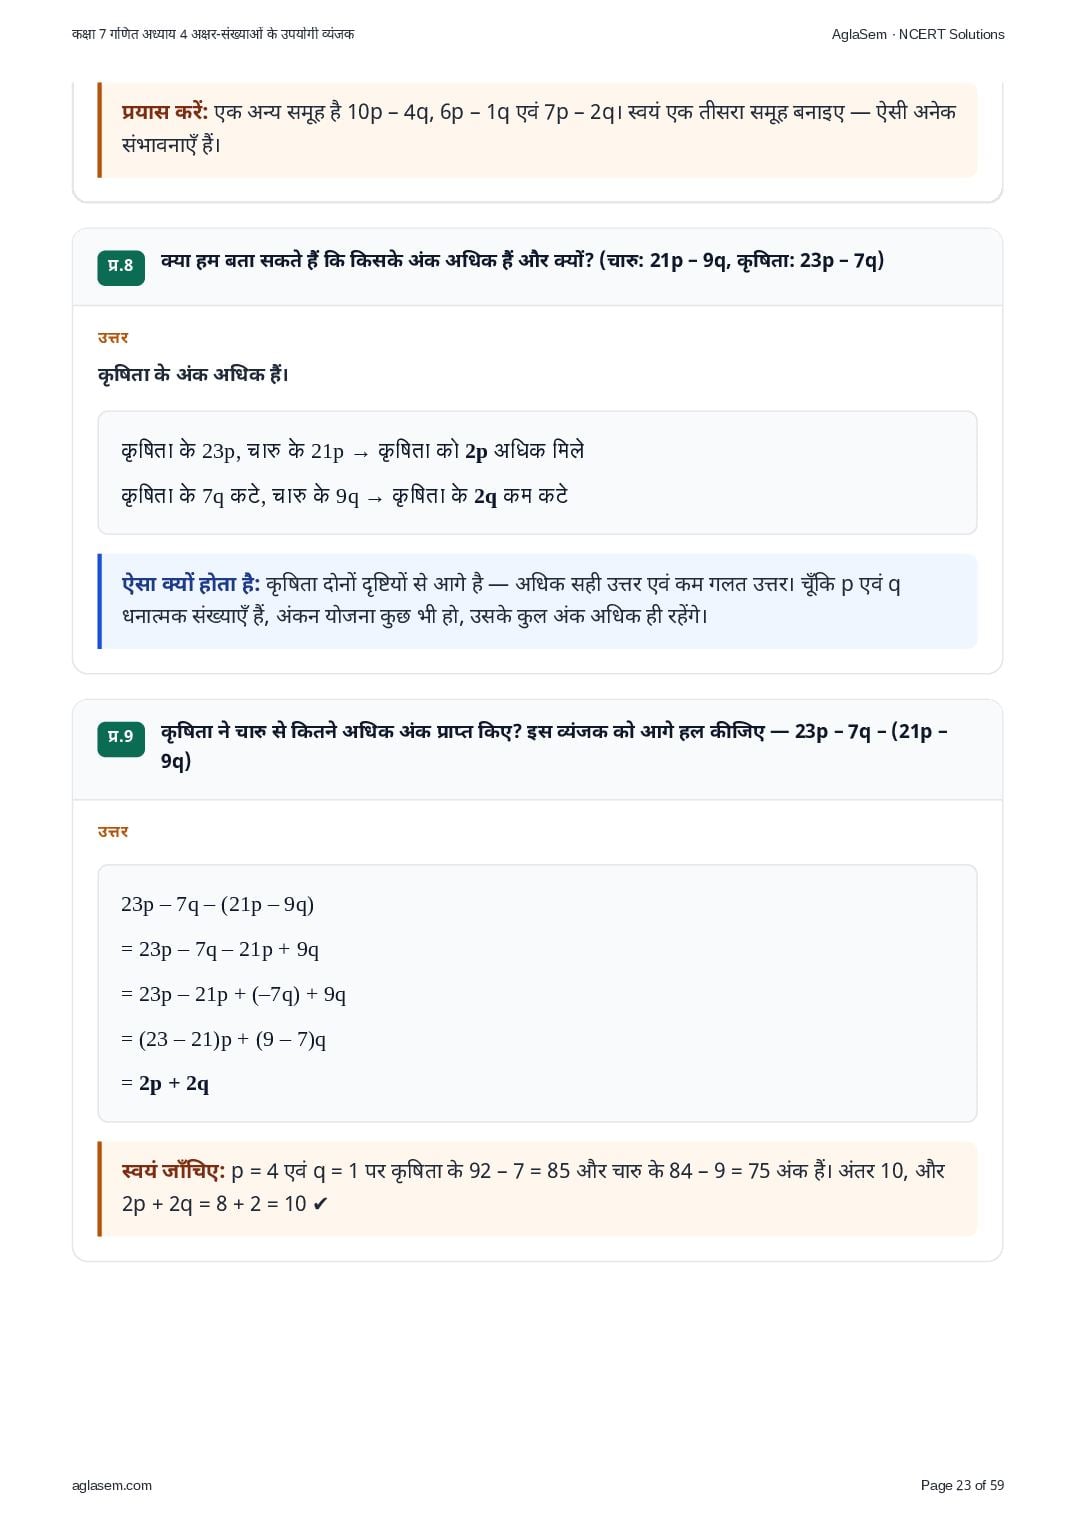The image size is (1076, 1522).
Task: Click the question 9 title text
Action: coord(554,746)
